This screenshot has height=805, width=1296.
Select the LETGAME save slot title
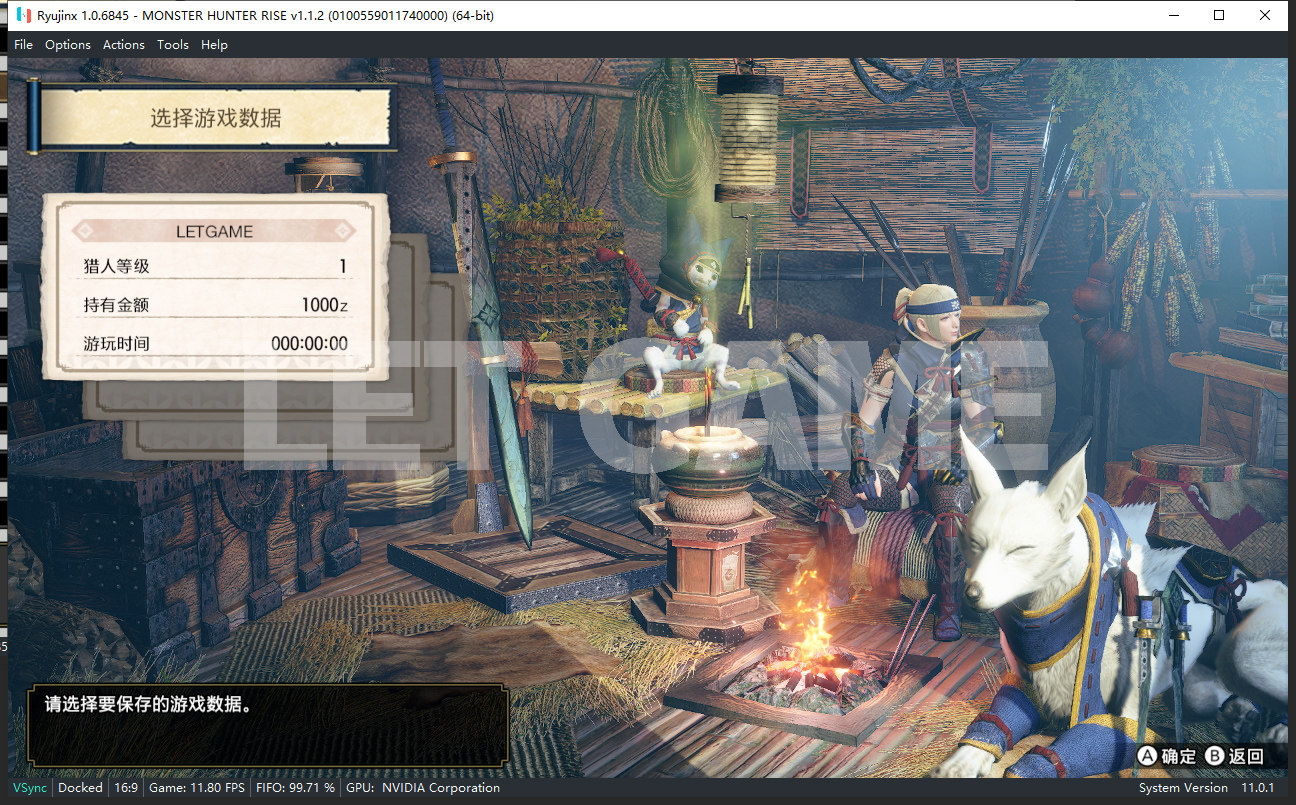point(214,231)
